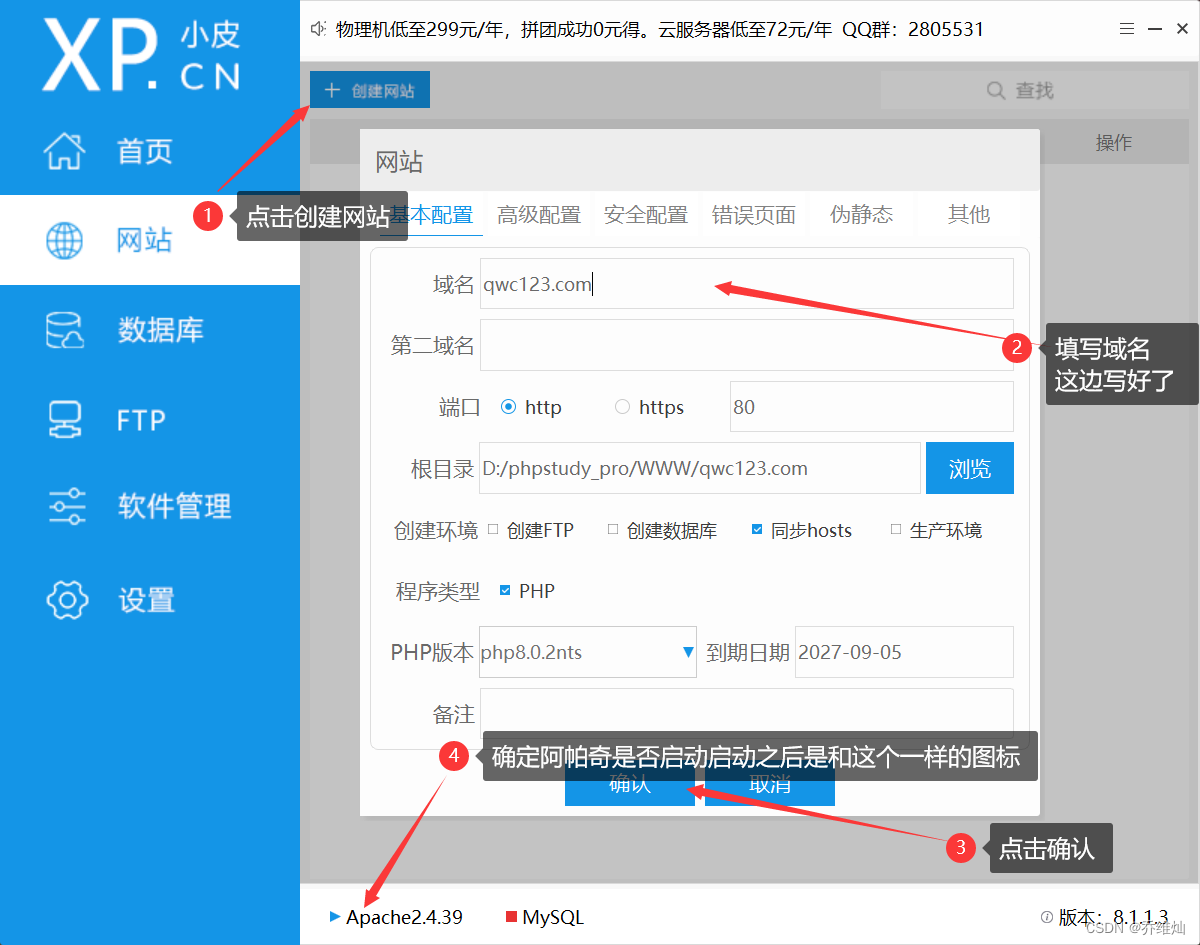The image size is (1200, 945).
Task: Select the https port radio button
Action: [622, 407]
